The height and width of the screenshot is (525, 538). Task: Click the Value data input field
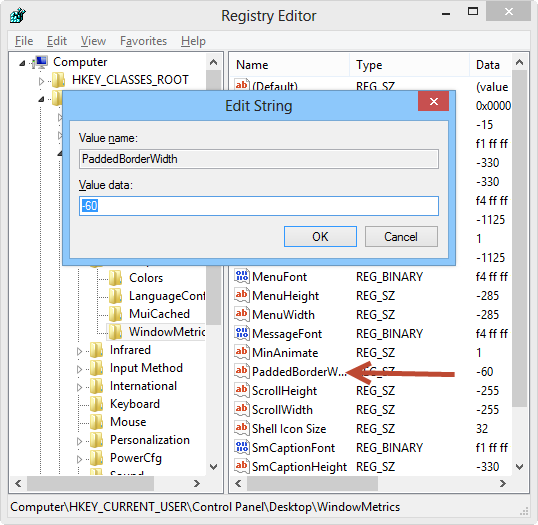[x=259, y=206]
